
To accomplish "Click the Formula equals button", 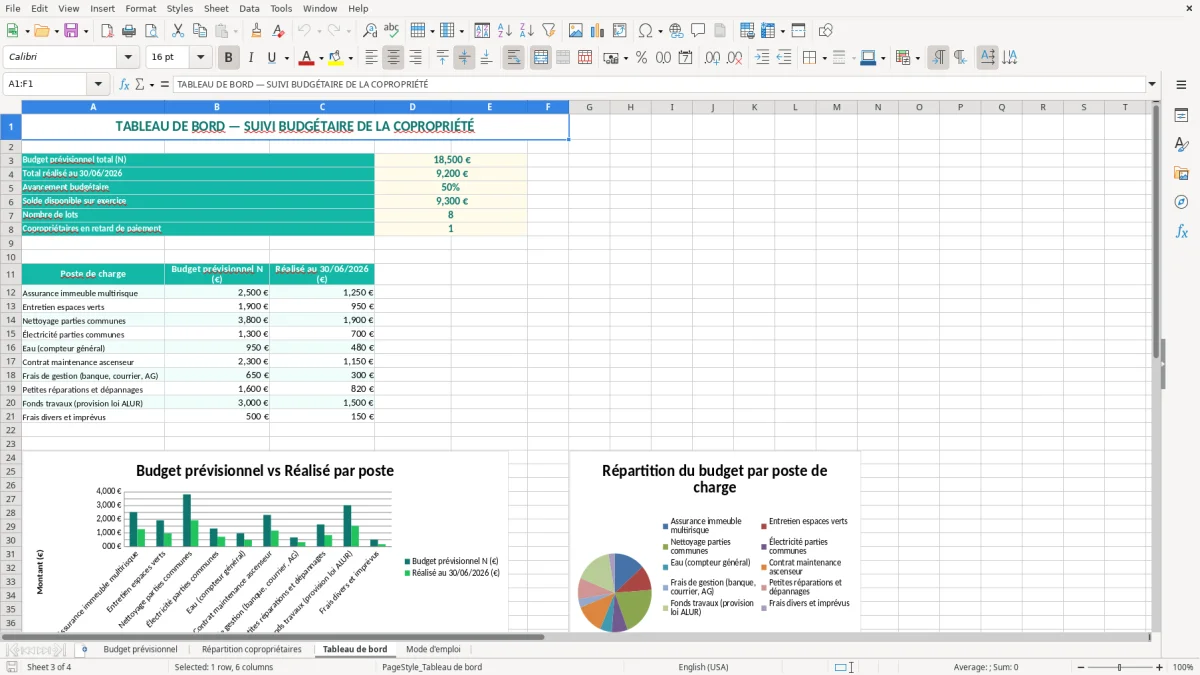I will 165,84.
